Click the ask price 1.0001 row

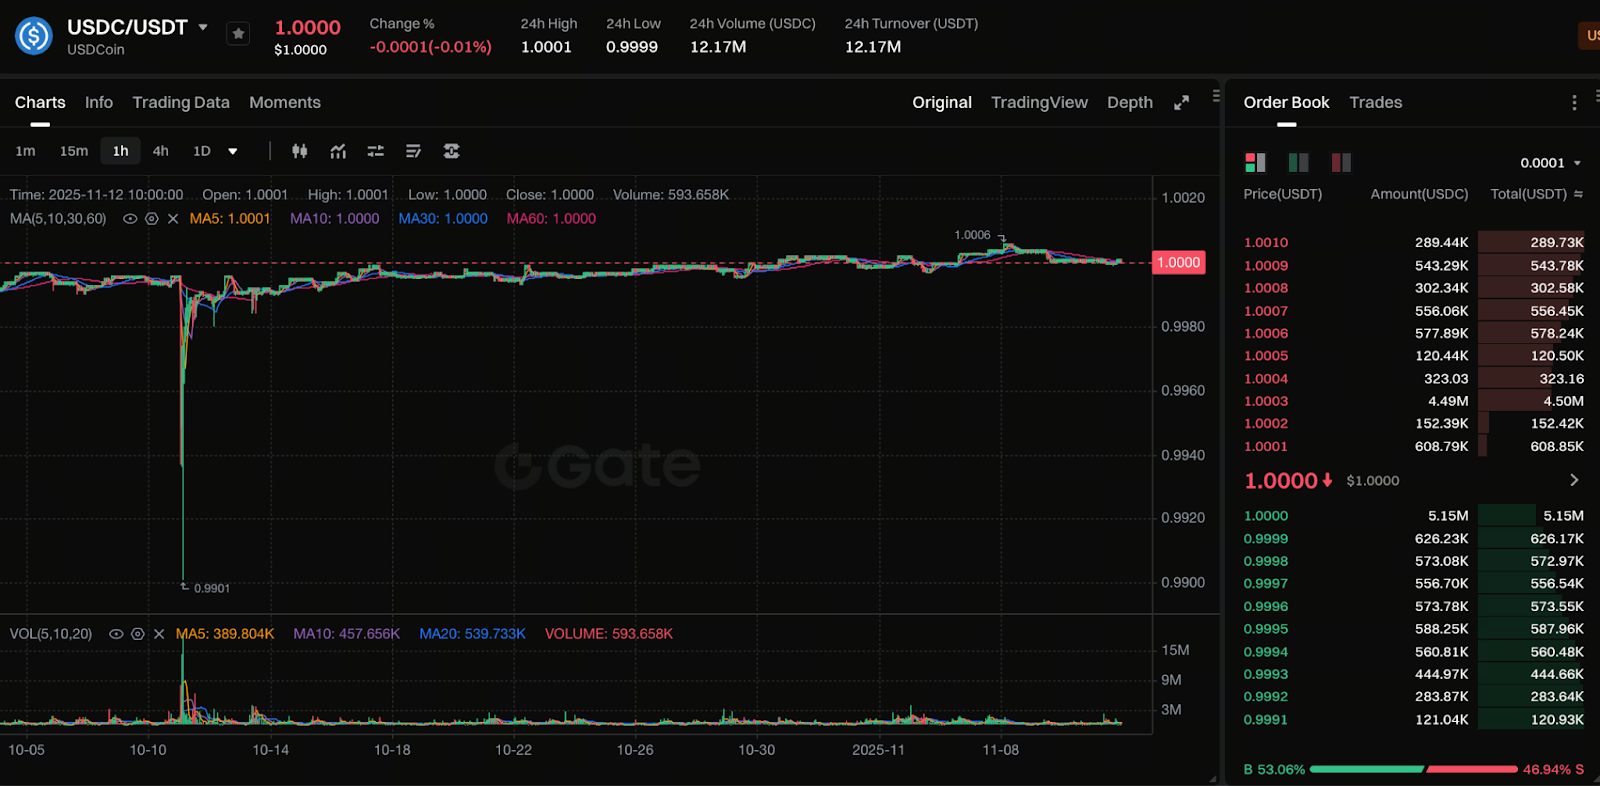click(x=1414, y=446)
